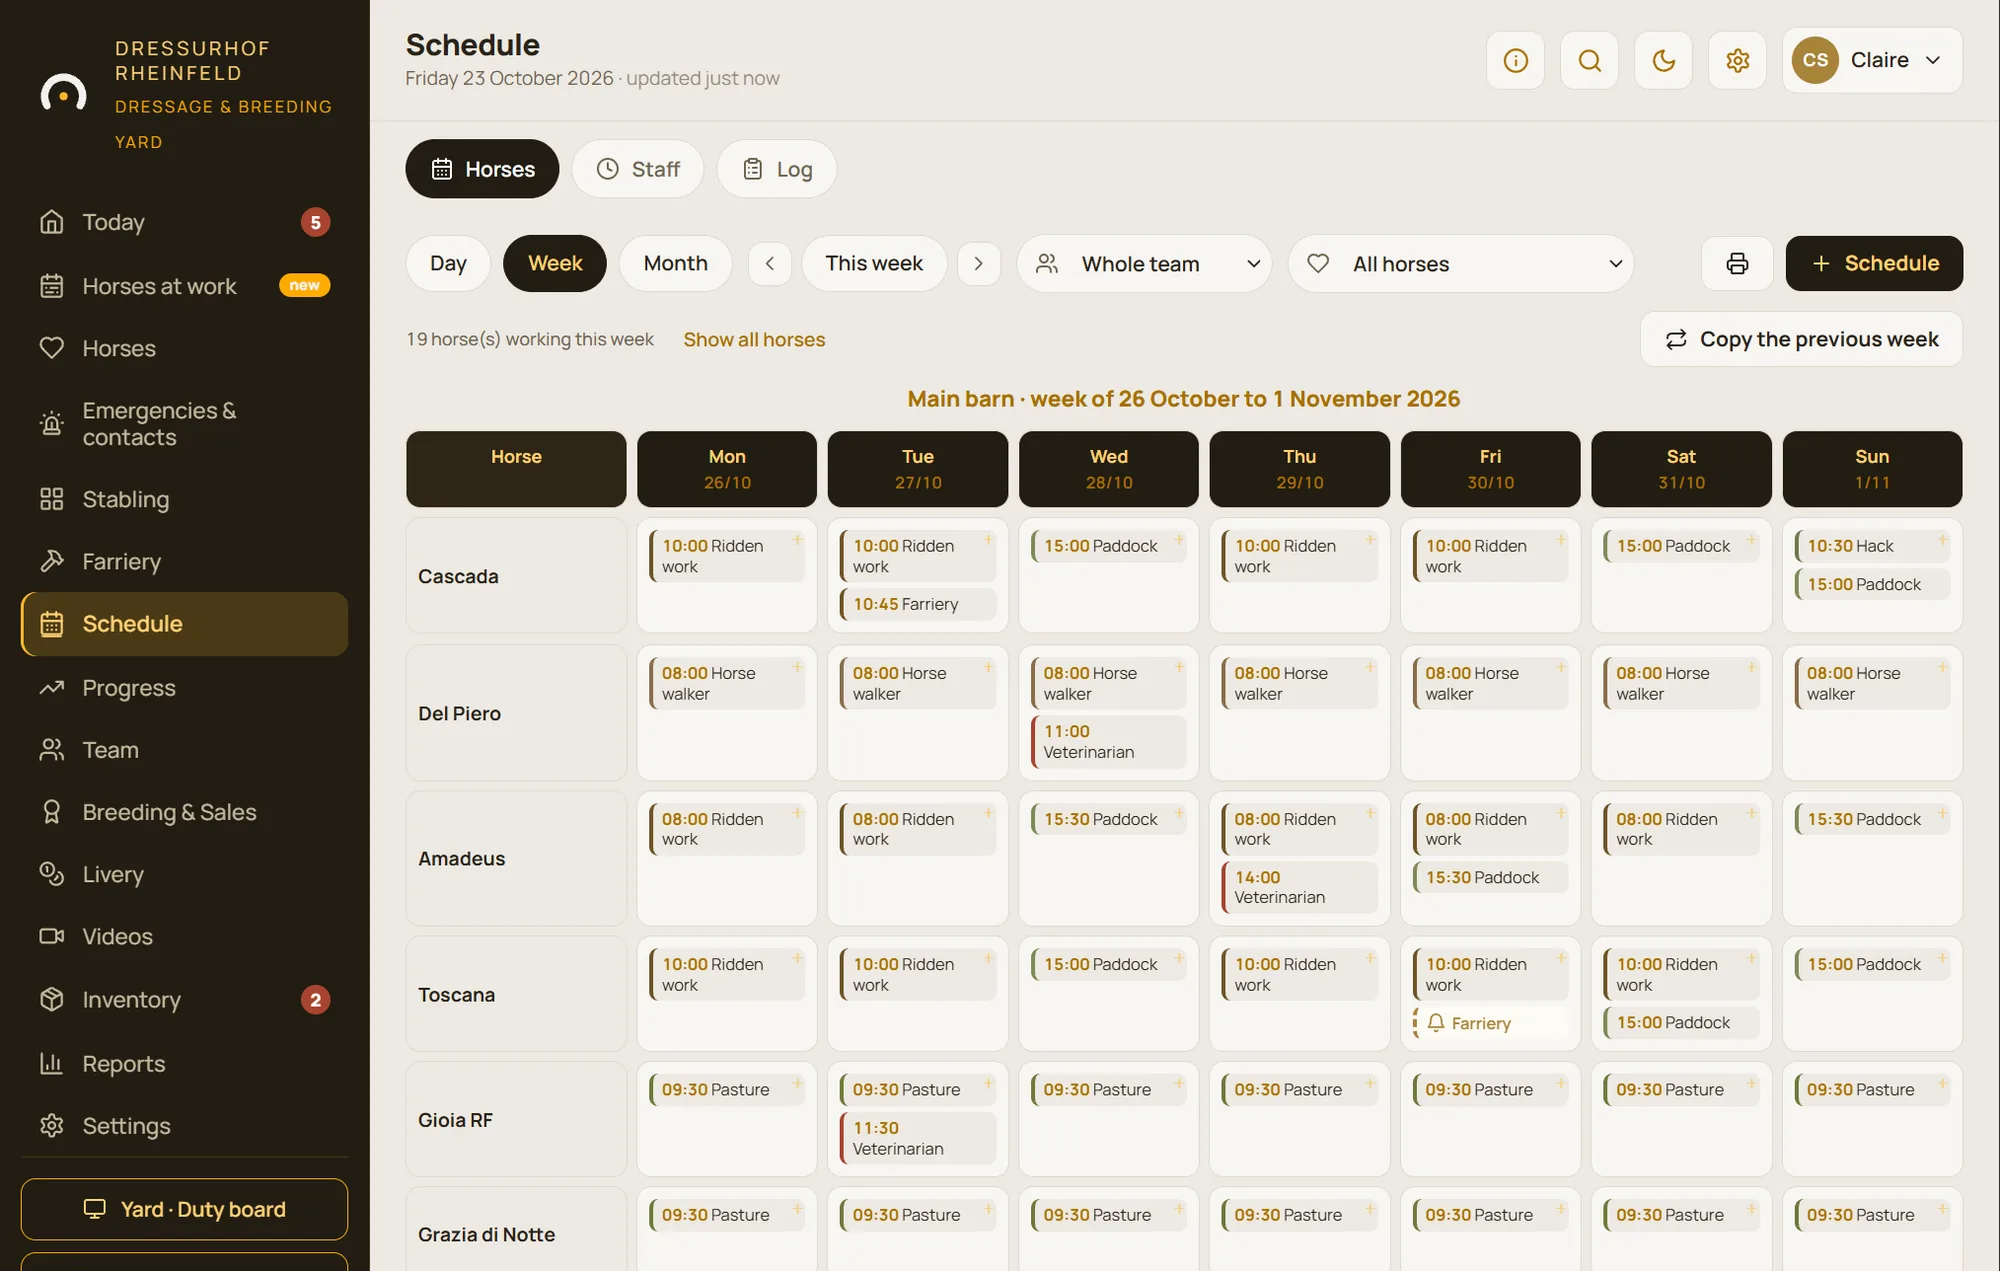Open Yard Duty board button
Image resolution: width=2000 pixels, height=1271 pixels.
click(185, 1209)
